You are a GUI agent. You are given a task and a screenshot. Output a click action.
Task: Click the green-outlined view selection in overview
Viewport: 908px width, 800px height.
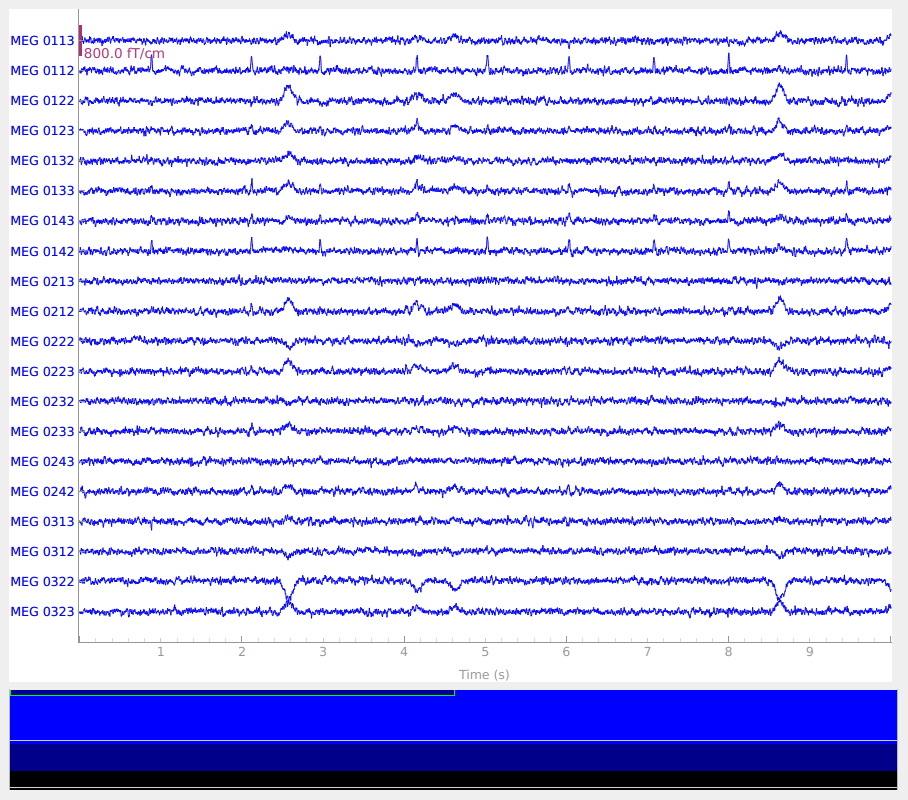click(232, 693)
